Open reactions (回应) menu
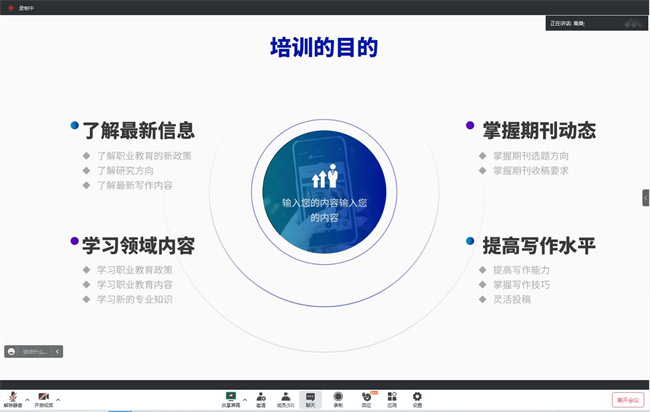The image size is (650, 412). point(367,400)
